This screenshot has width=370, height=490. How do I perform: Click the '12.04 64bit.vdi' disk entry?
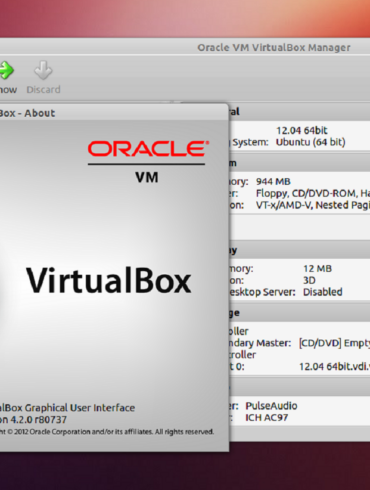pos(334,367)
